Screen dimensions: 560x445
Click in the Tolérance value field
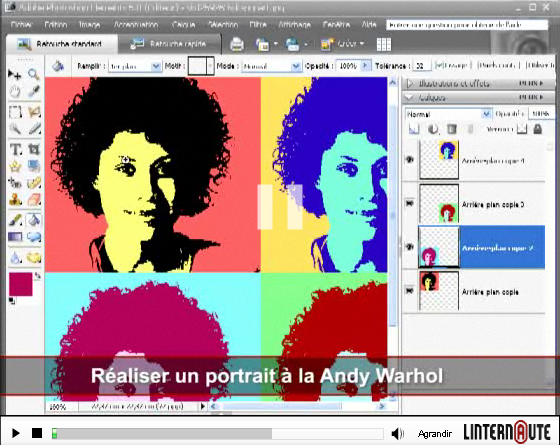coord(422,66)
